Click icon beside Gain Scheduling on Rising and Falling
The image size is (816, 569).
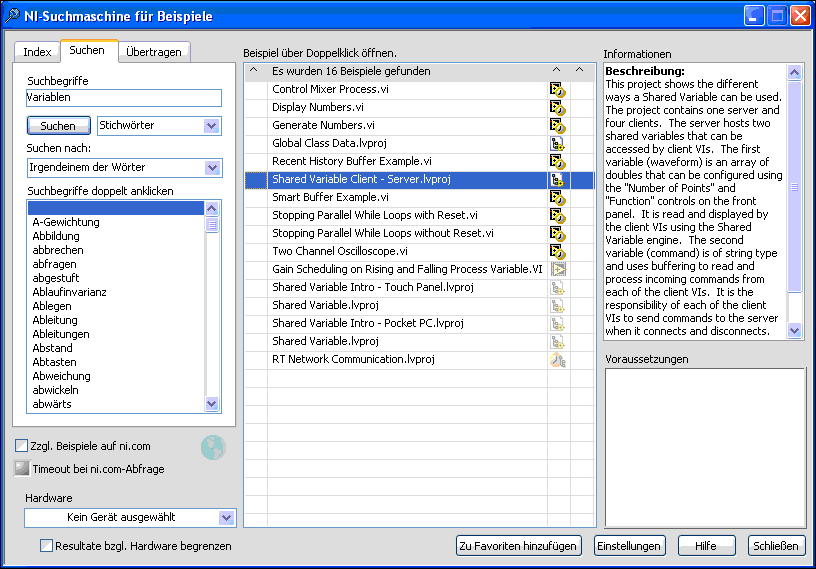point(558,270)
